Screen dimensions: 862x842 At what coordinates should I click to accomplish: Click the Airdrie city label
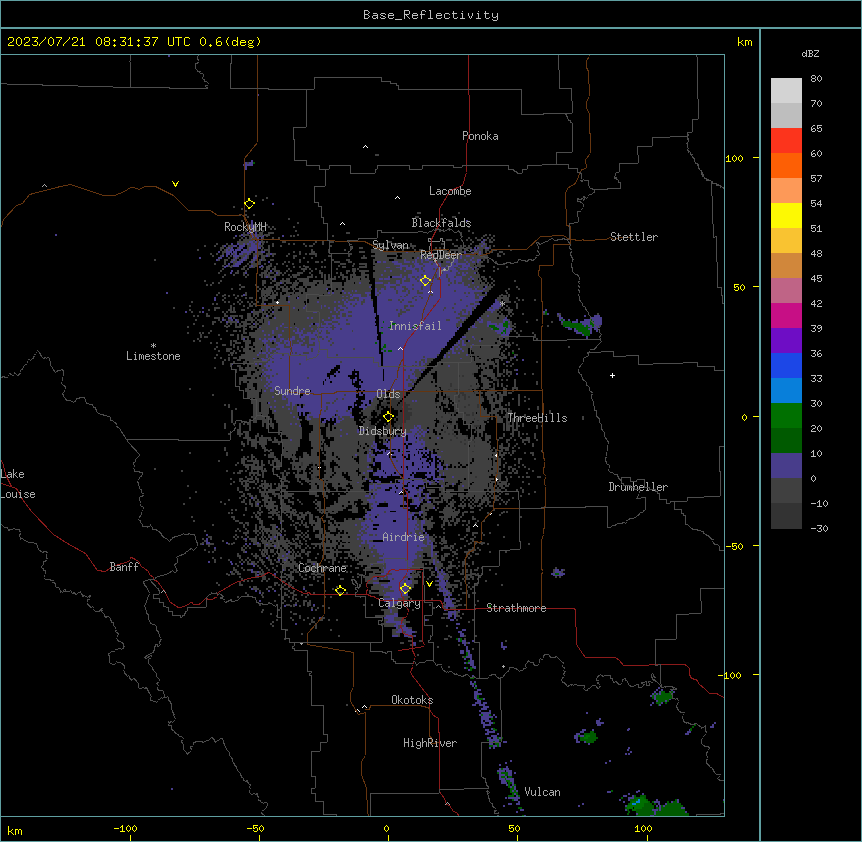pyautogui.click(x=404, y=537)
